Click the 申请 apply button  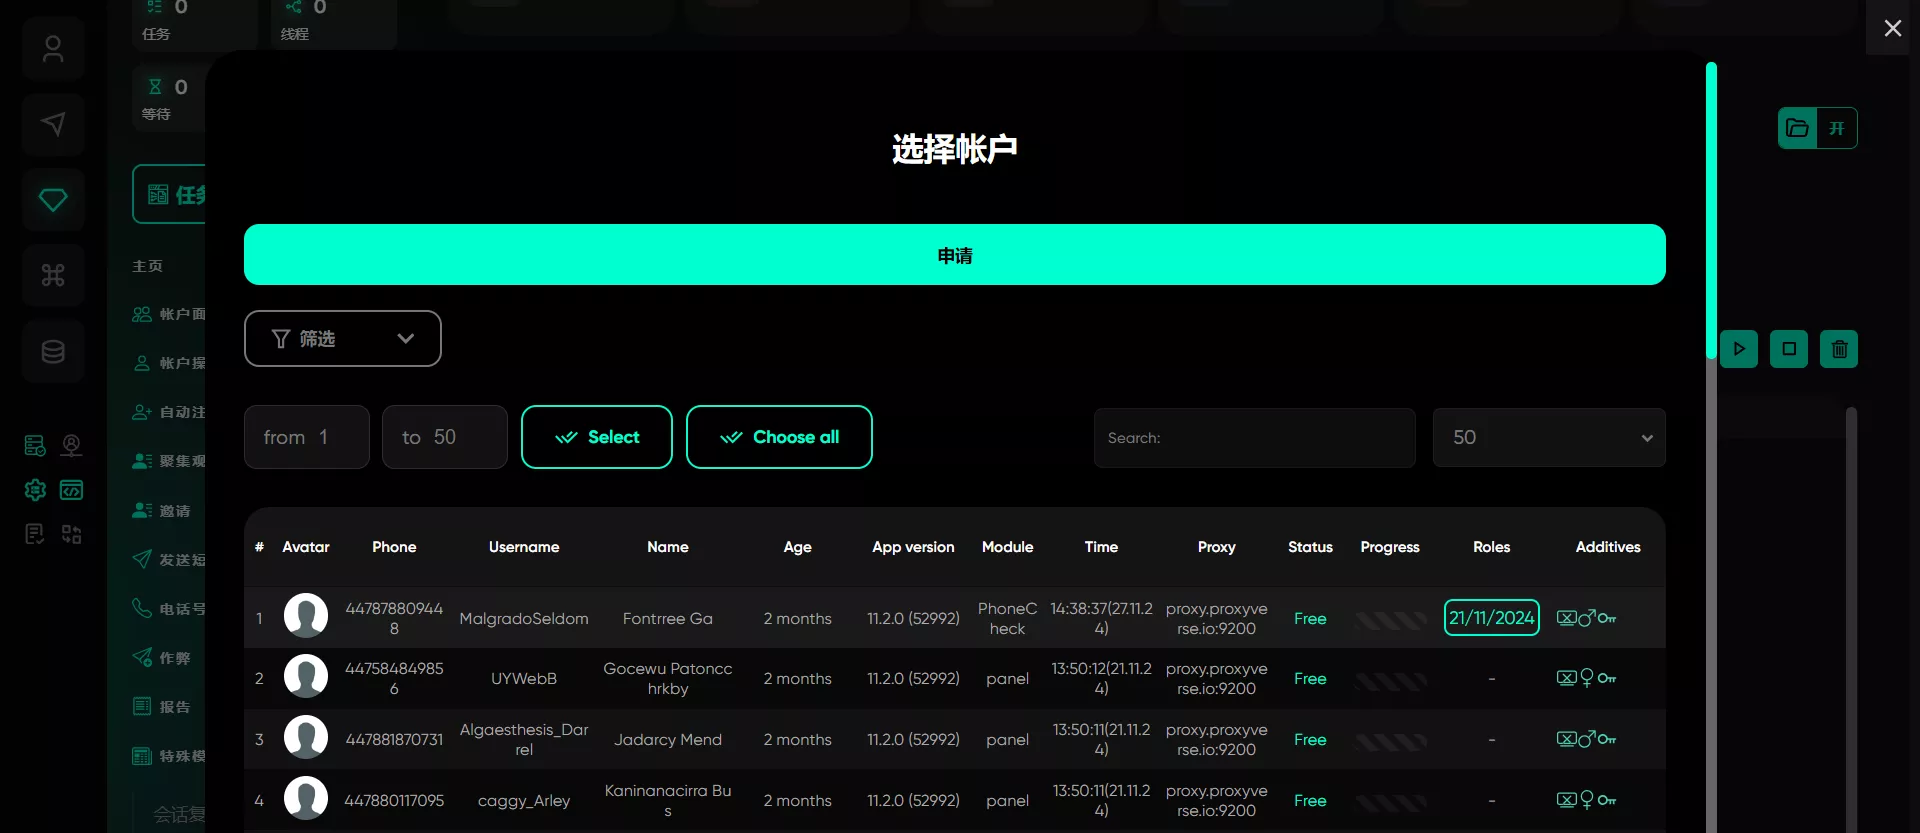[x=955, y=255]
